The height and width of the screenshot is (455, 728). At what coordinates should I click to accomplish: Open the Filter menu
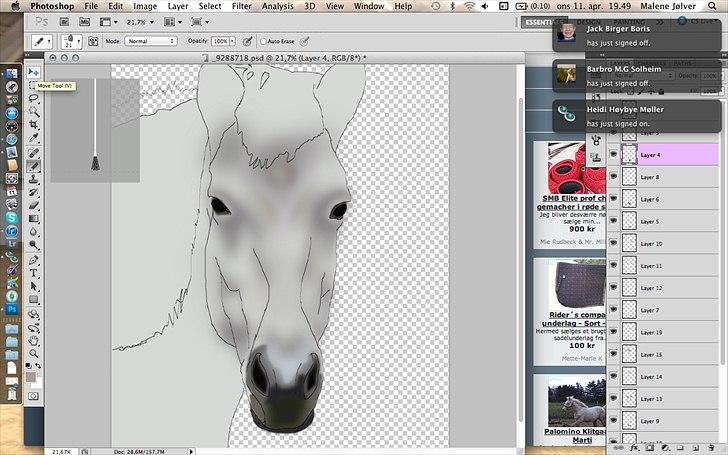coord(241,6)
